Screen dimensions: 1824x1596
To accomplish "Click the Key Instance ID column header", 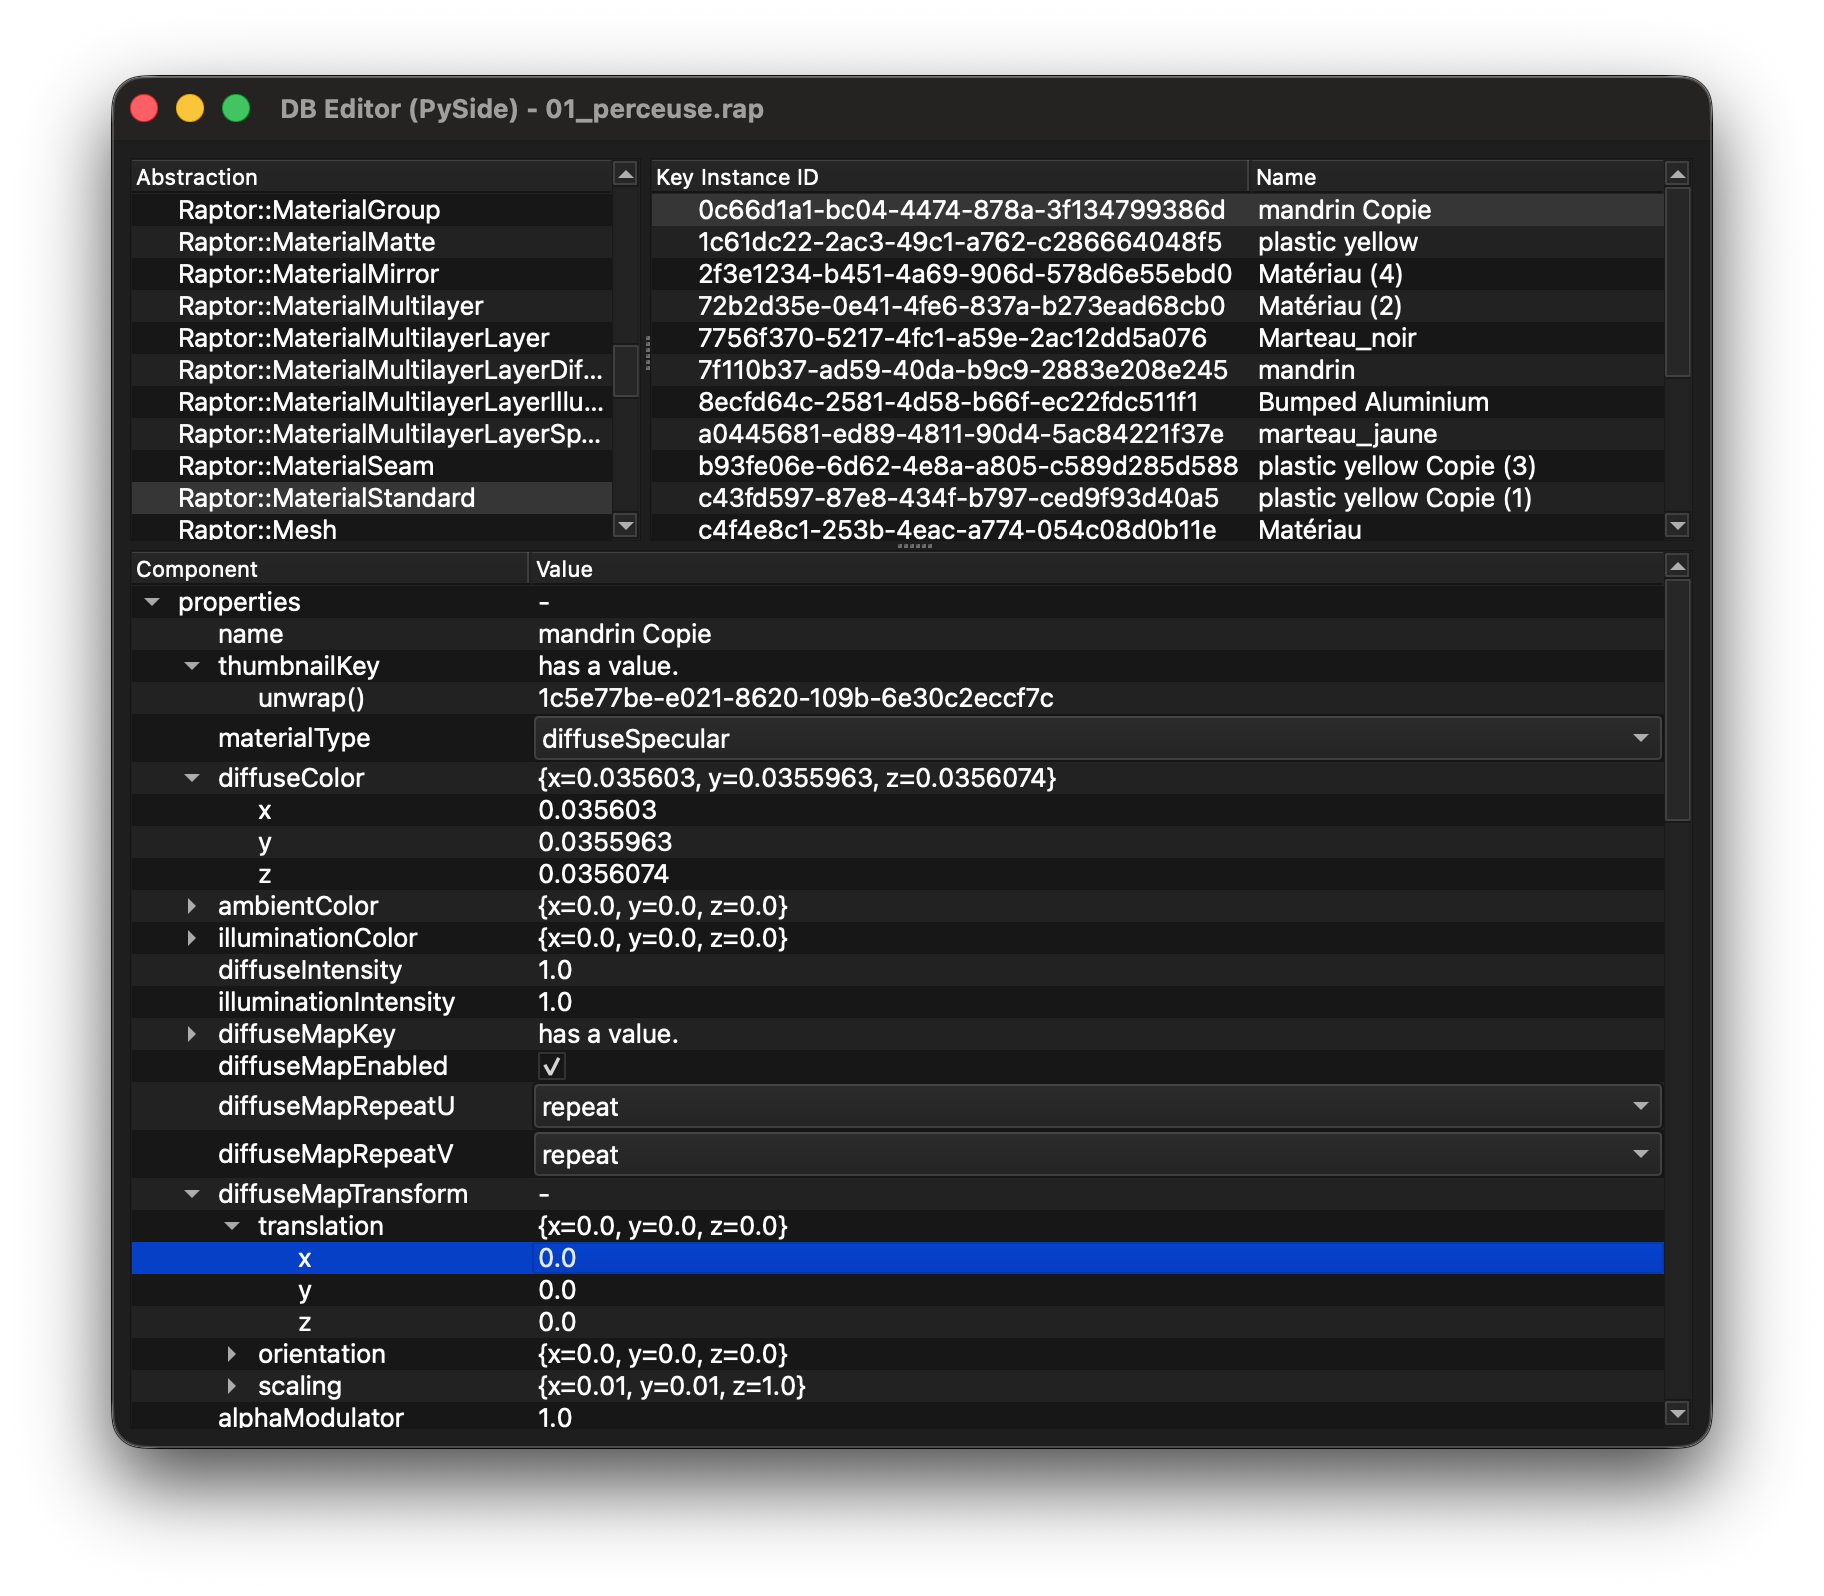I will click(948, 177).
